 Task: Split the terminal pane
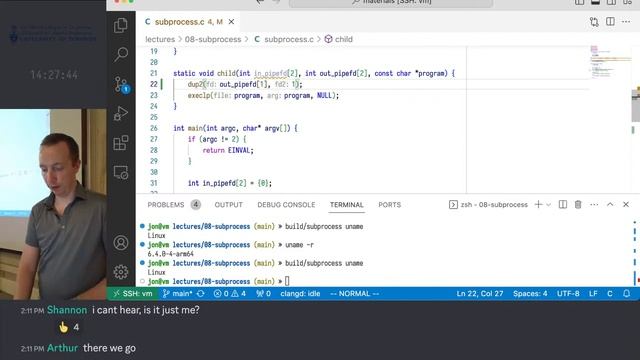tap(563, 204)
